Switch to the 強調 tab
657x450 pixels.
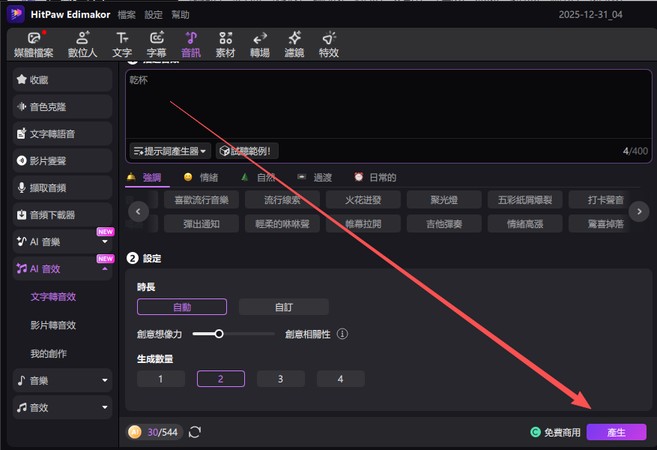click(x=145, y=178)
